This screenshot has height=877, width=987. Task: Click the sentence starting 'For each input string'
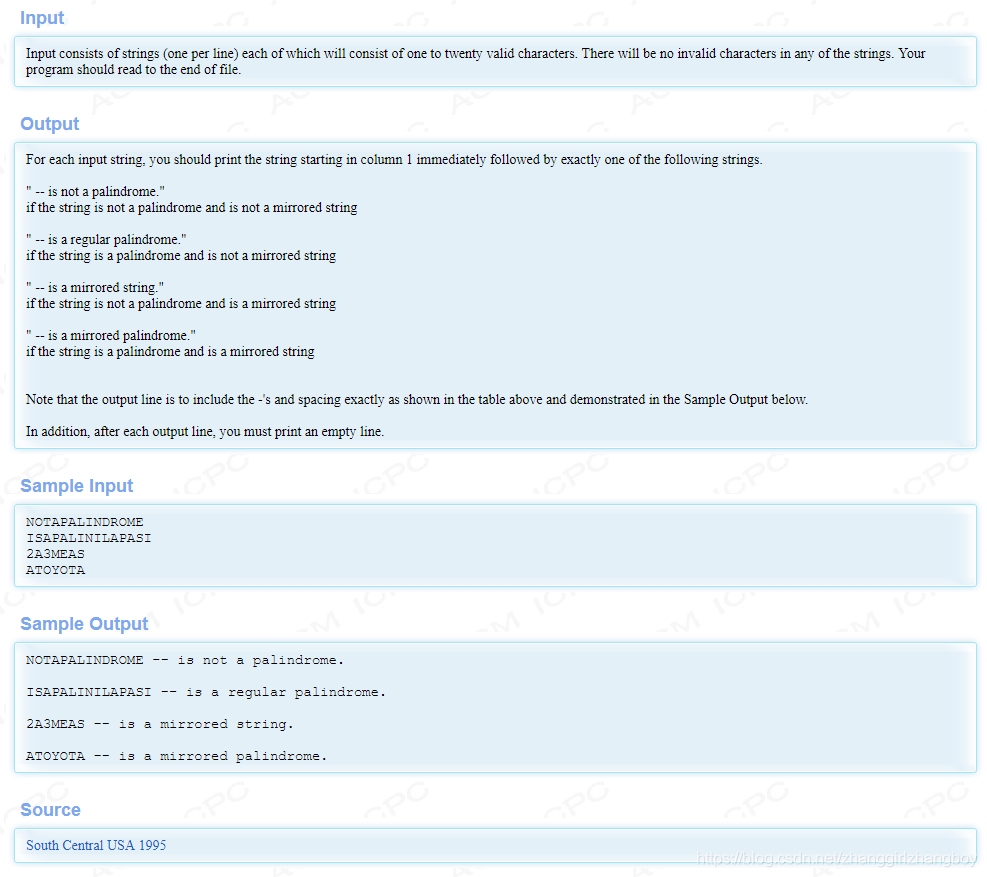tap(394, 159)
